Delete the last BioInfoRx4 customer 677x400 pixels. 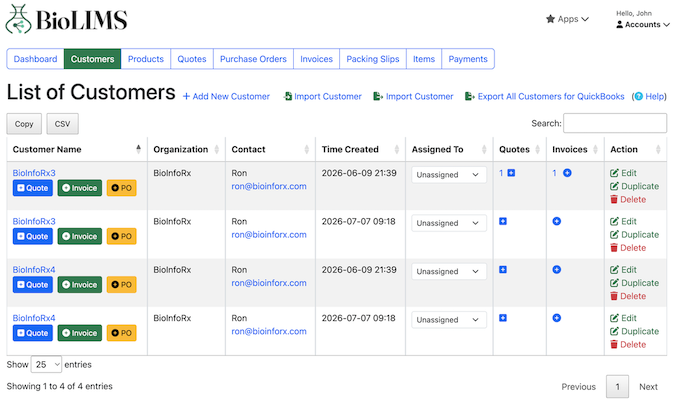628,345
